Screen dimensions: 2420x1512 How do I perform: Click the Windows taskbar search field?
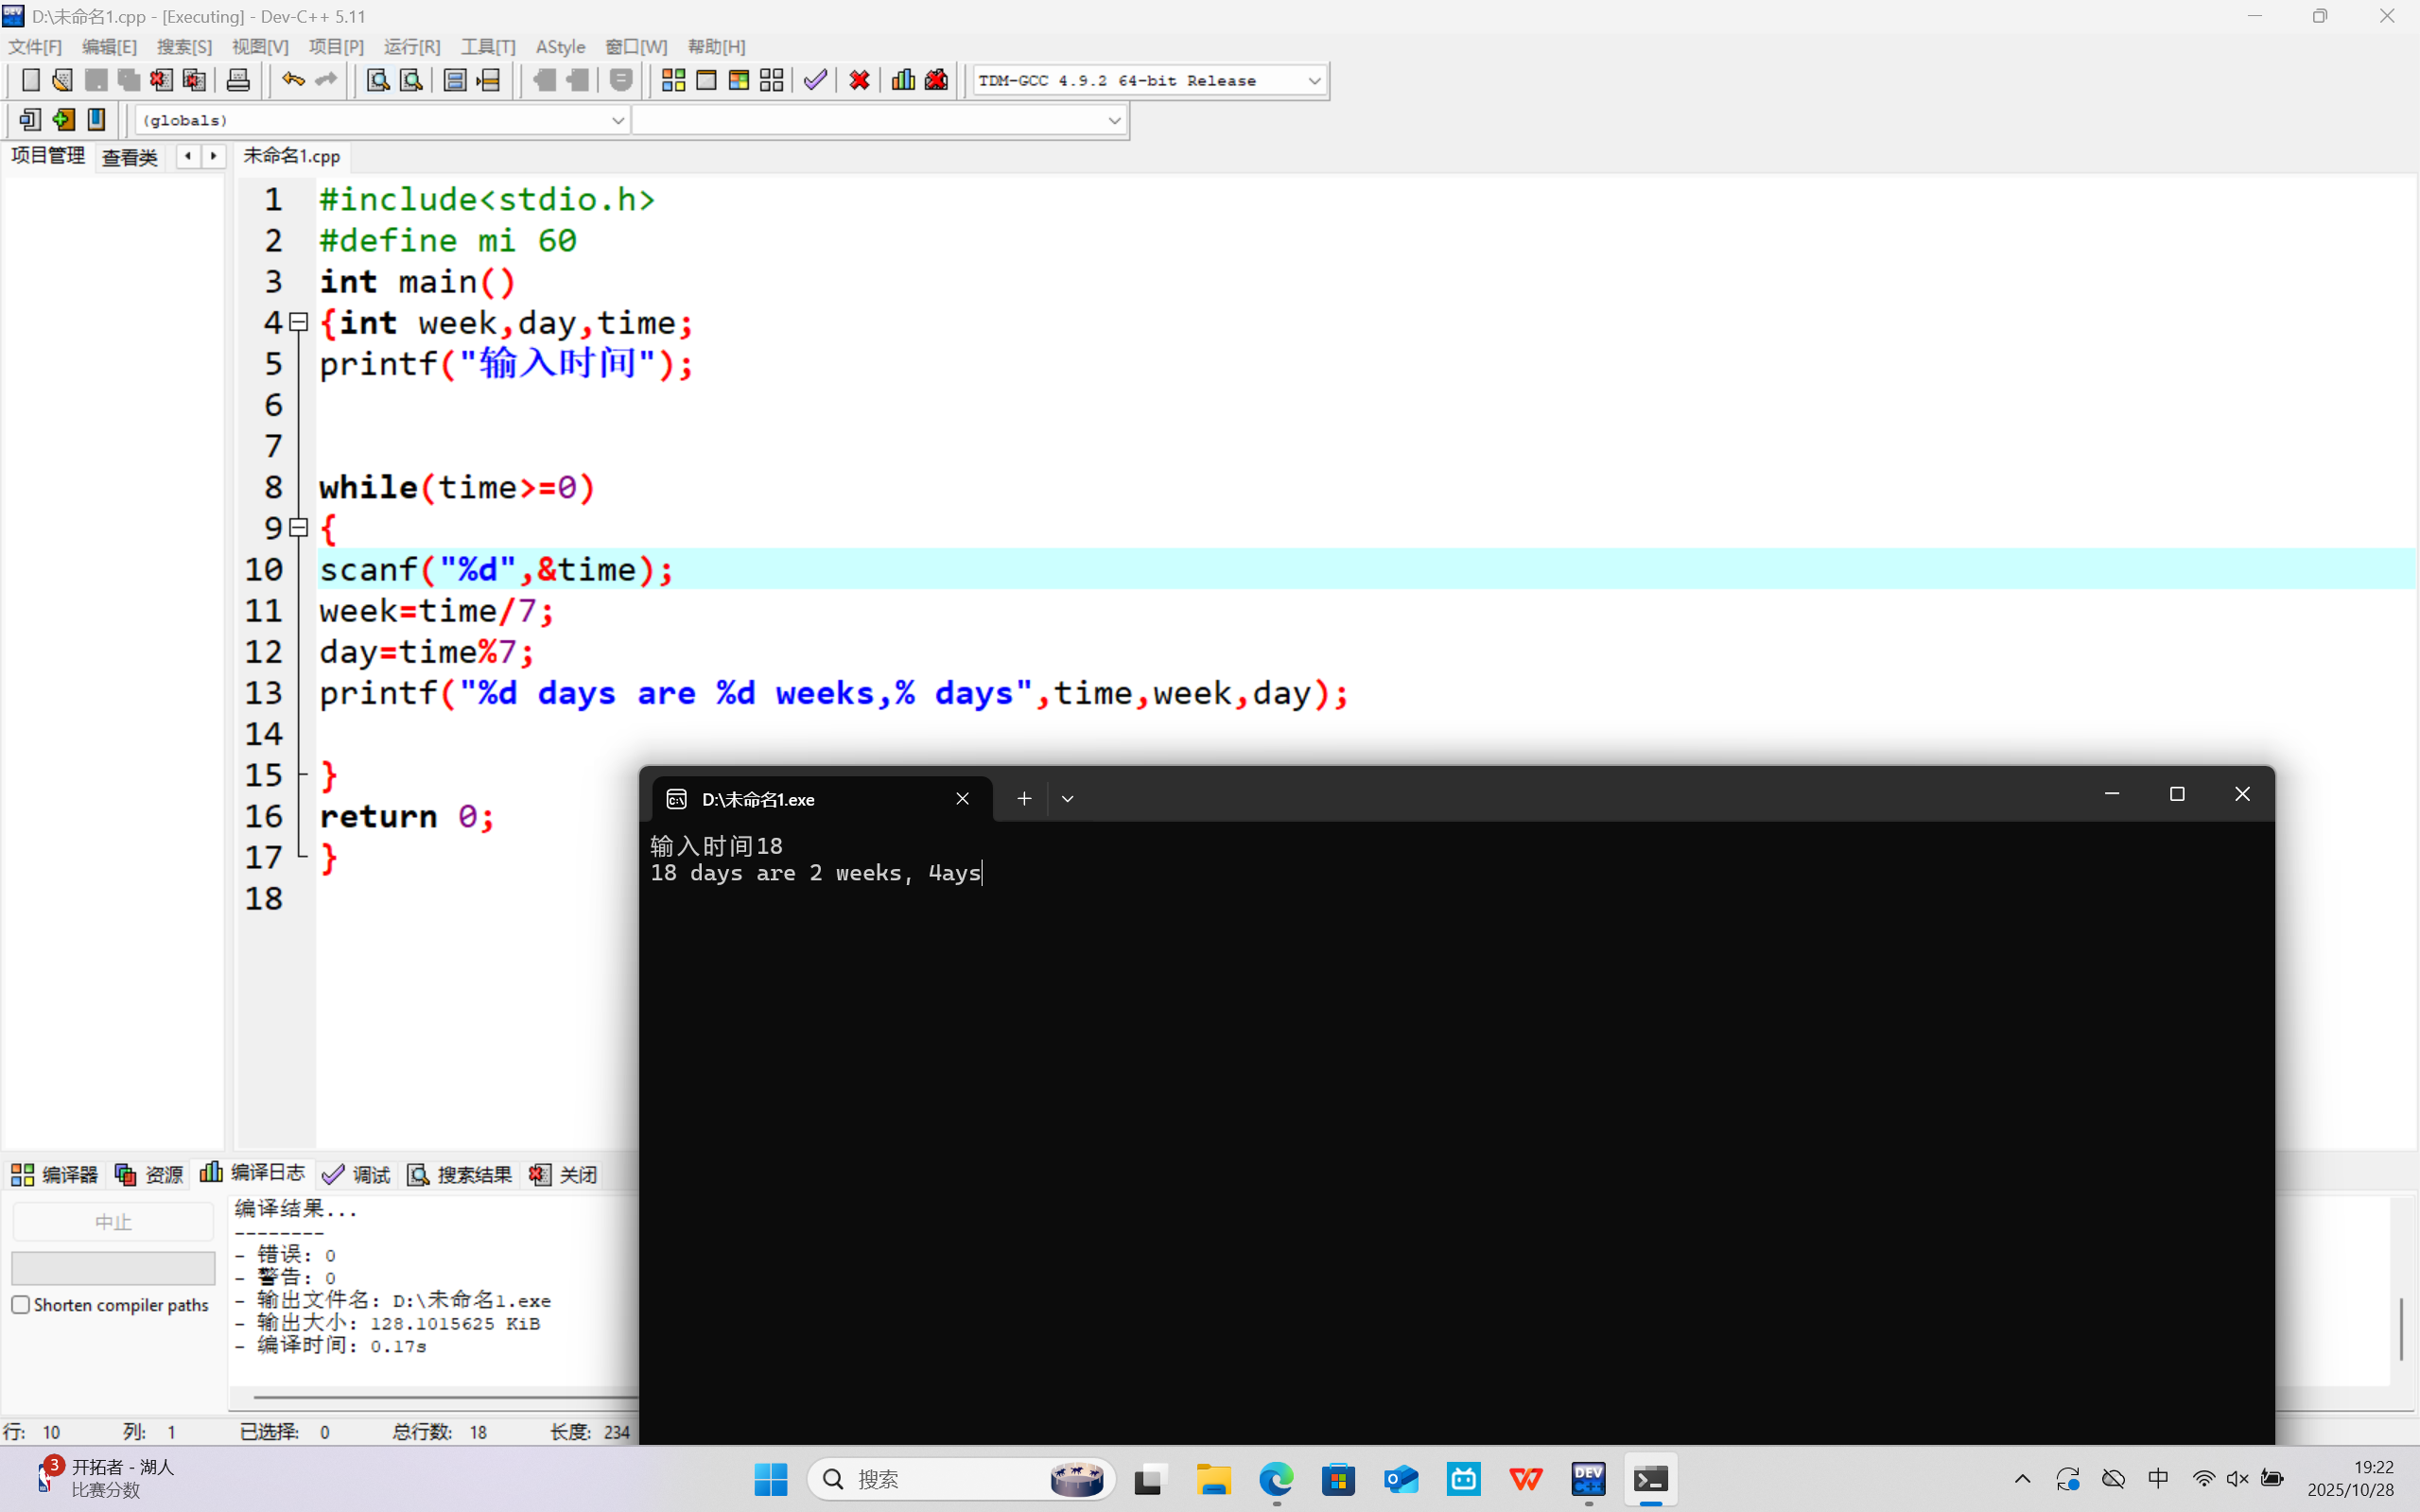pyautogui.click(x=930, y=1479)
